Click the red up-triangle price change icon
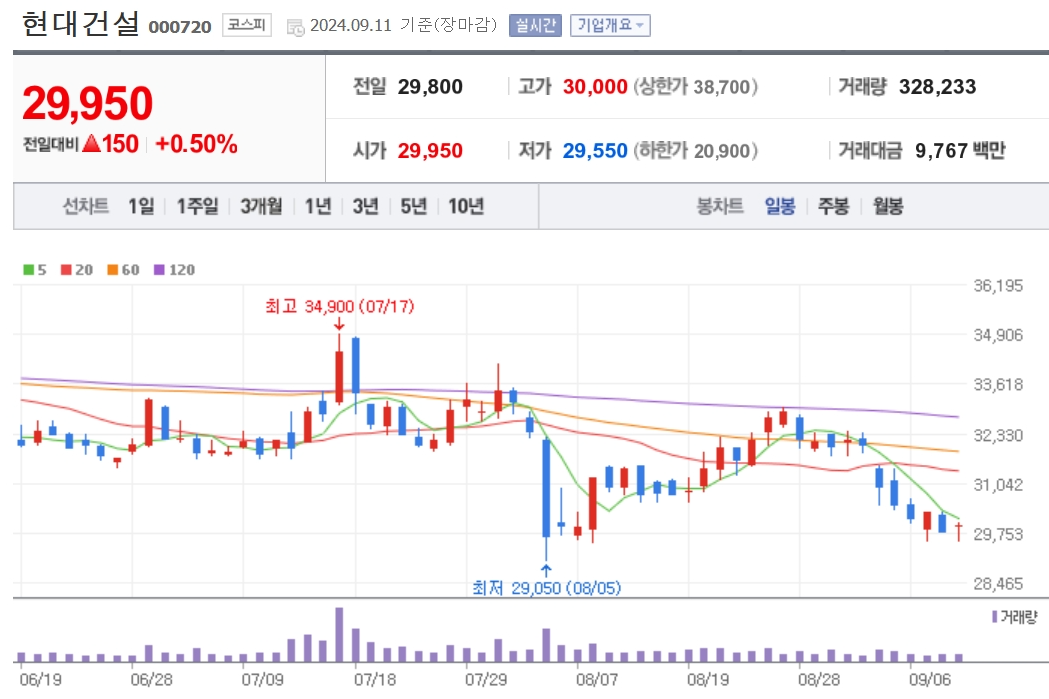 tap(91, 143)
